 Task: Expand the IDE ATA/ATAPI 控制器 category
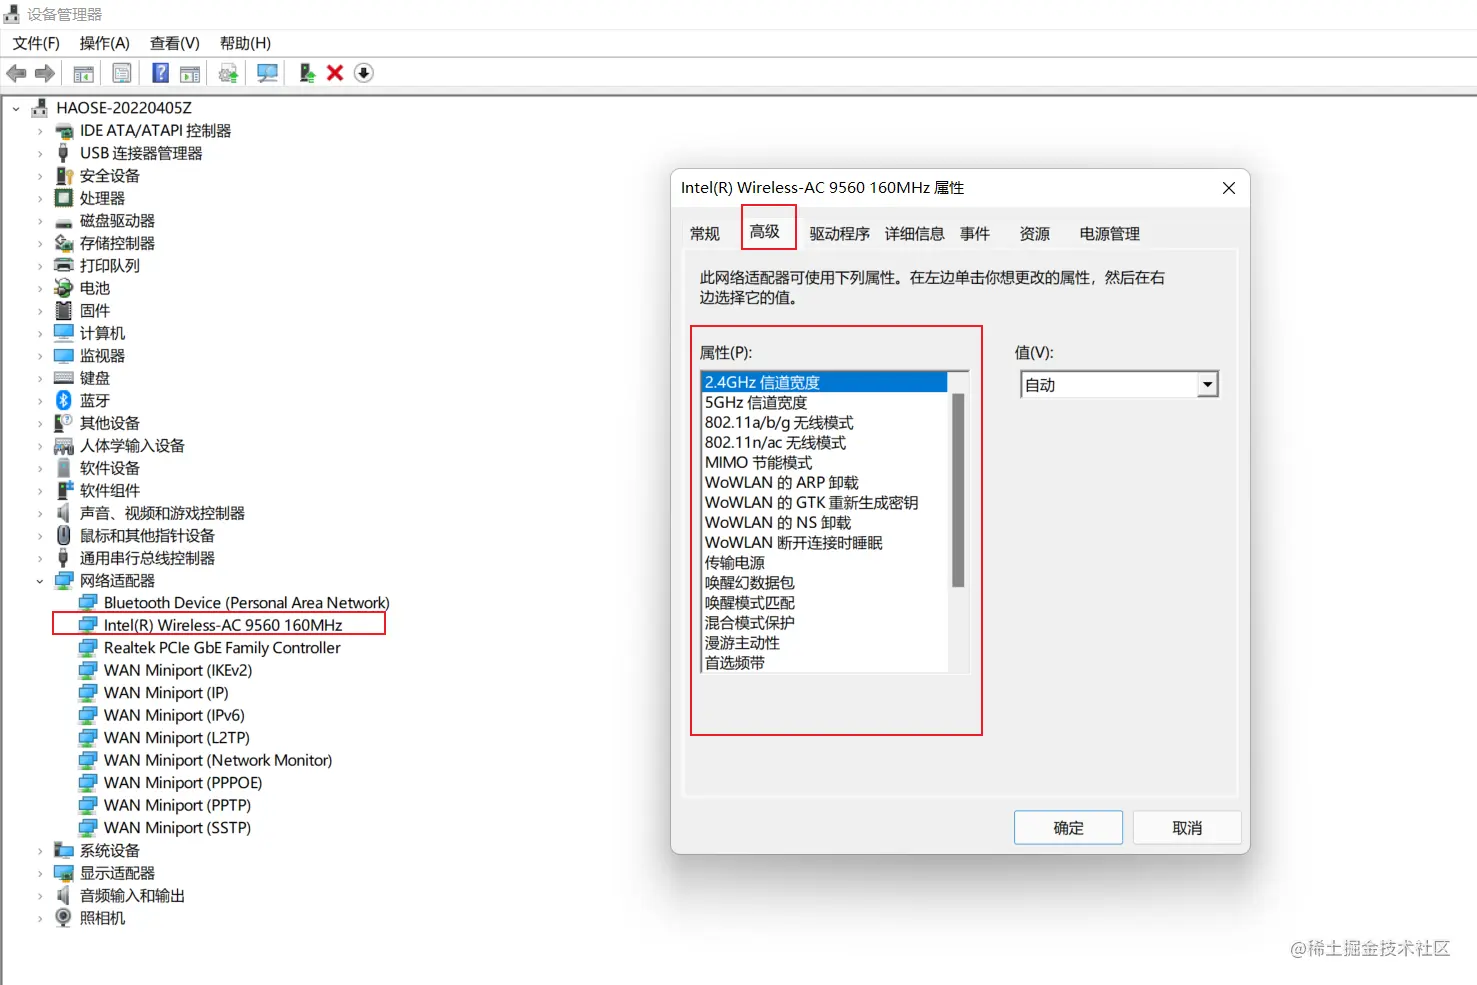40,131
